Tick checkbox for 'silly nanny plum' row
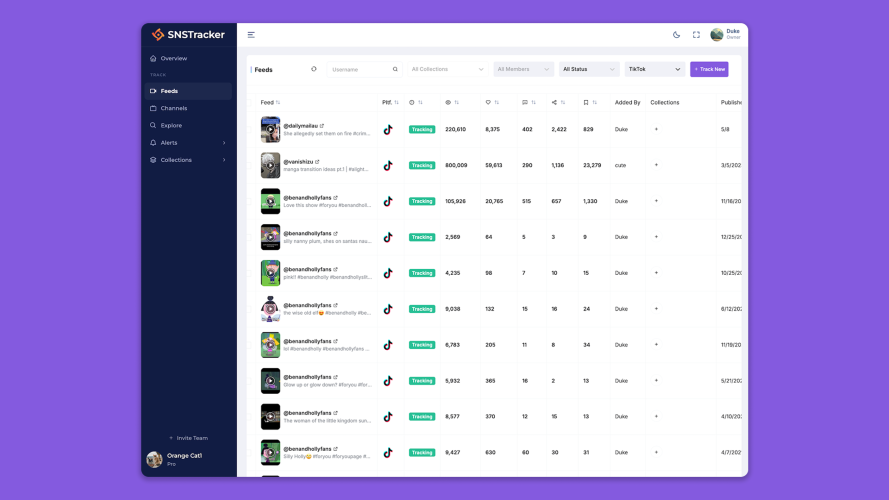 coord(249,237)
